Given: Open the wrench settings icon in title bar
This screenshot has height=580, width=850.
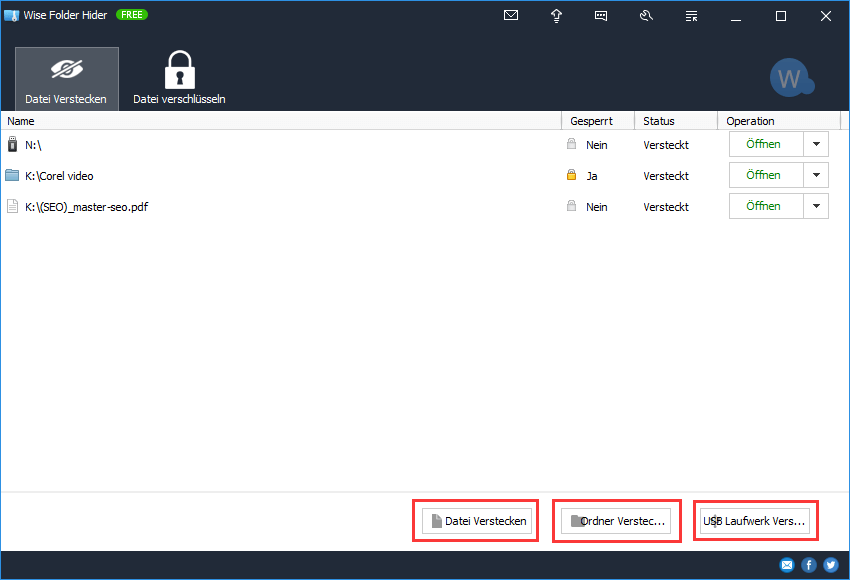Looking at the screenshot, I should point(646,16).
